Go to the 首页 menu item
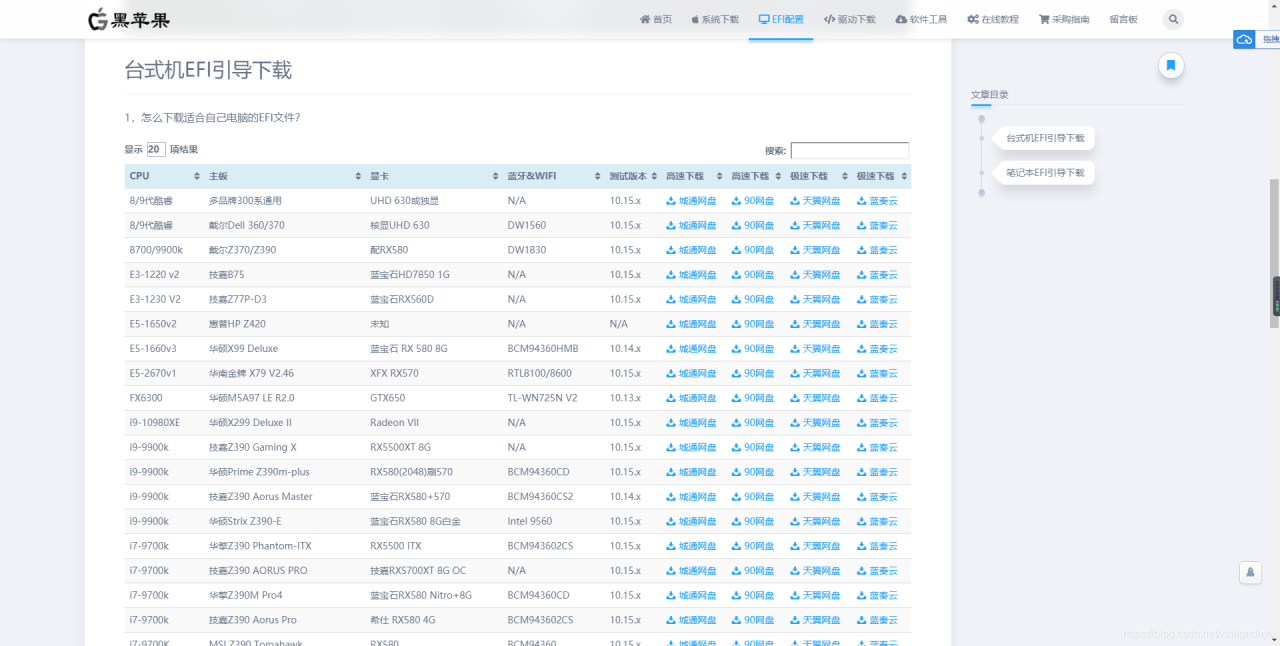 655,18
